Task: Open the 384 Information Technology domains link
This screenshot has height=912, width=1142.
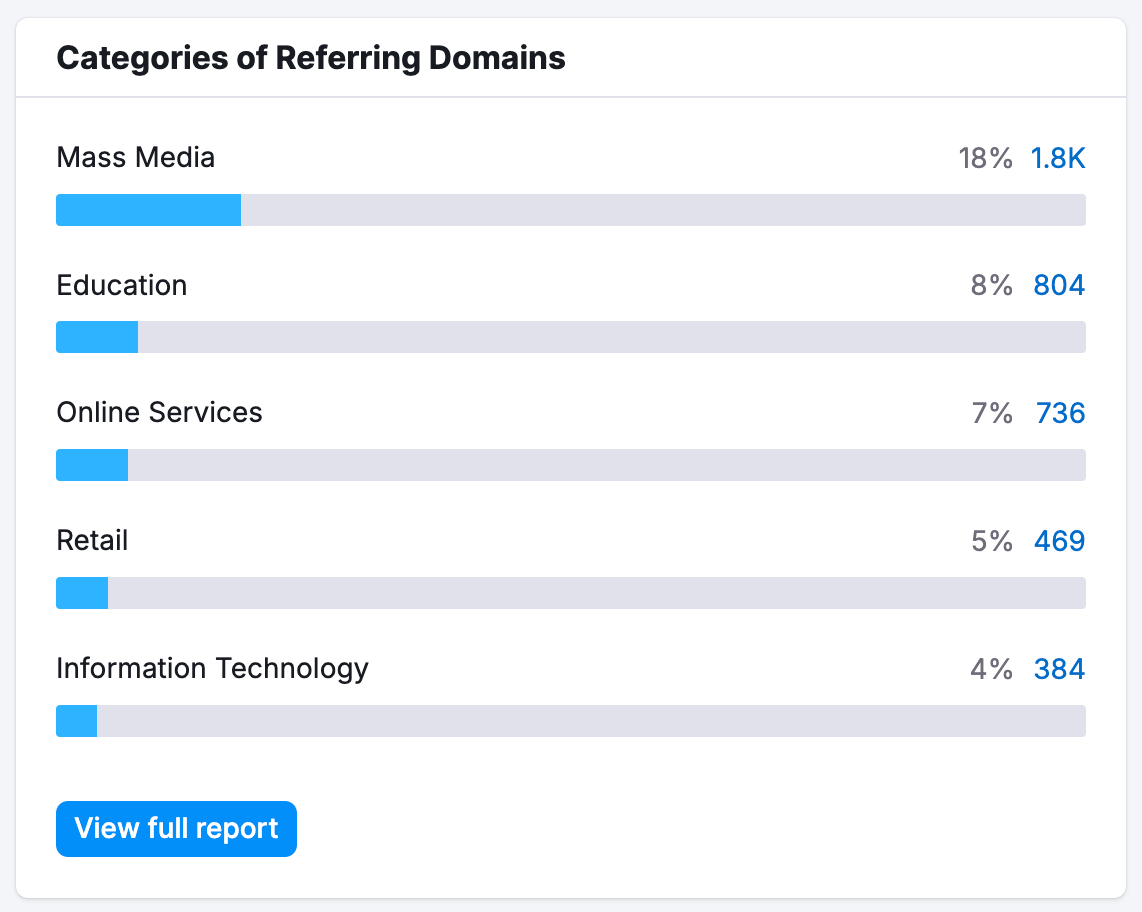Action: (1059, 668)
